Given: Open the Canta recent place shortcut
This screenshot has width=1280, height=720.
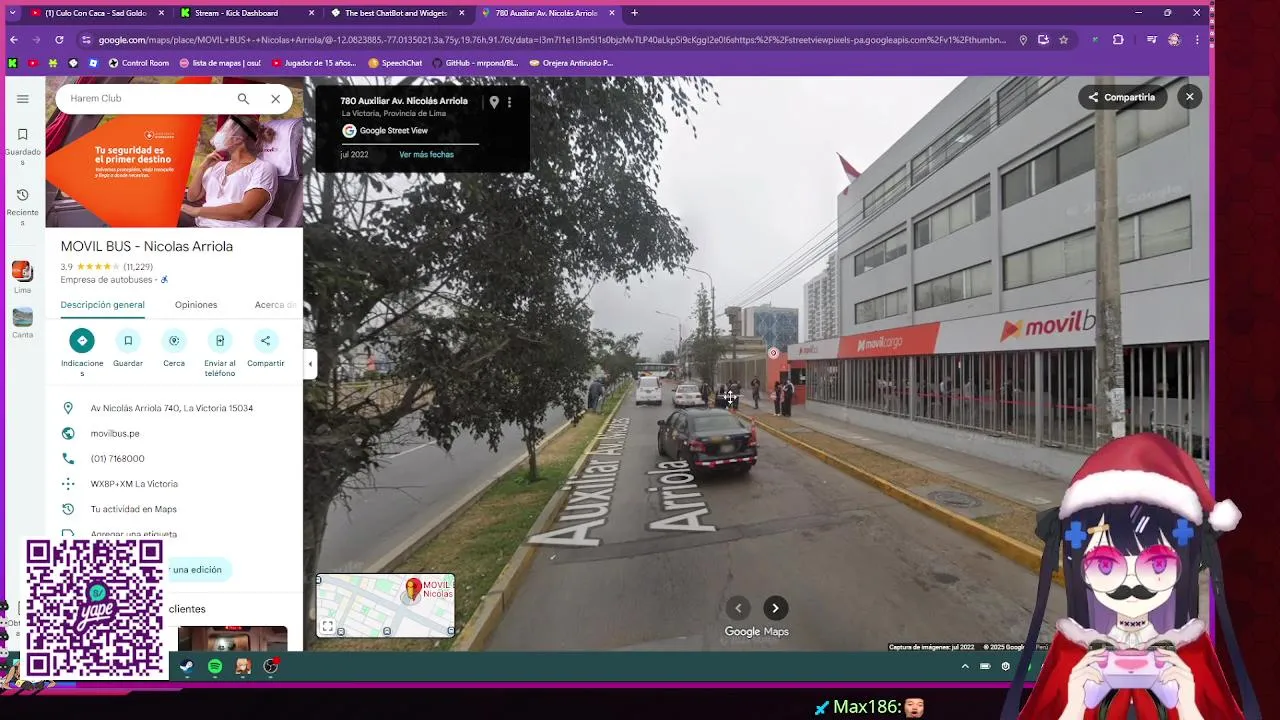Looking at the screenshot, I should coord(22,322).
